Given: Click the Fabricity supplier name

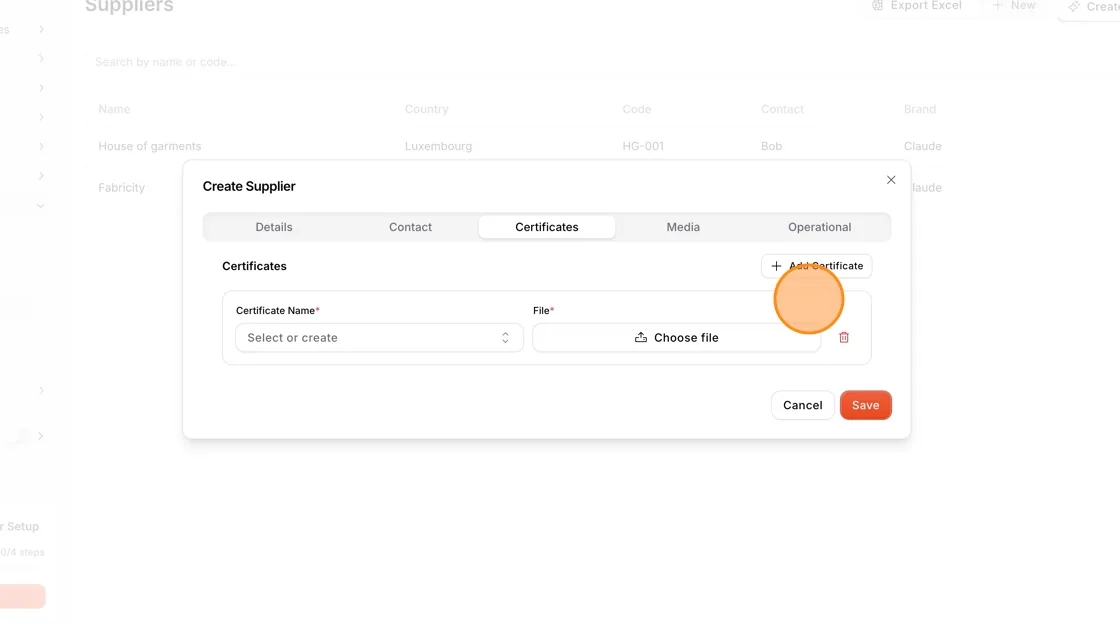Looking at the screenshot, I should point(121,187).
